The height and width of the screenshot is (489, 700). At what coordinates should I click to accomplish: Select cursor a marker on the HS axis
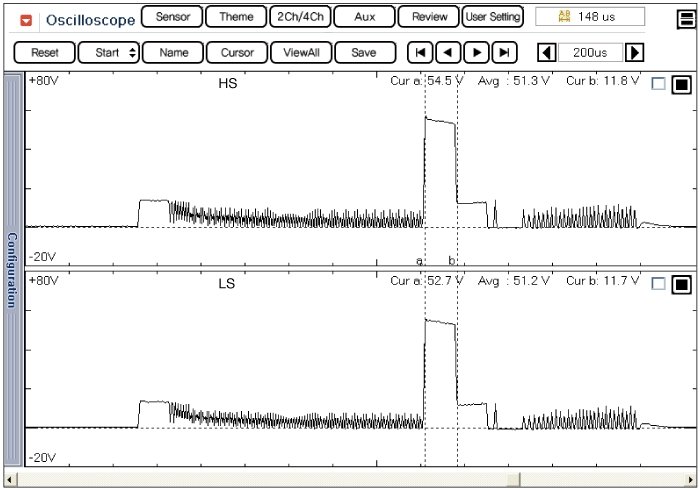click(419, 260)
